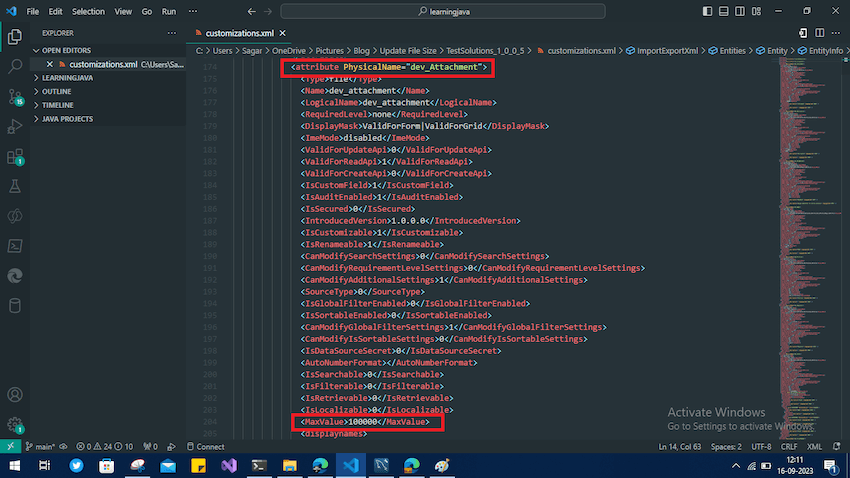Open the terminal panel icon in activity bar
The width and height of the screenshot is (850, 478).
tap(15, 246)
